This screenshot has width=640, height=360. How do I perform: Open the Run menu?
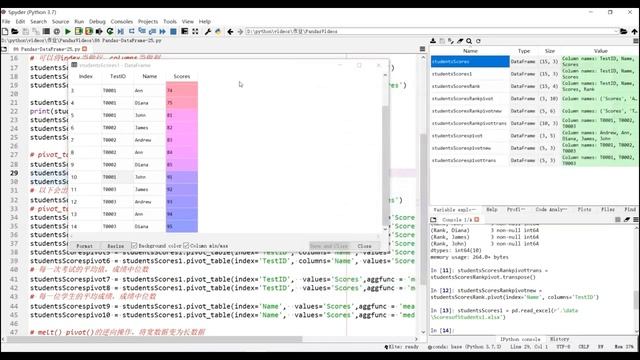pos(79,21)
